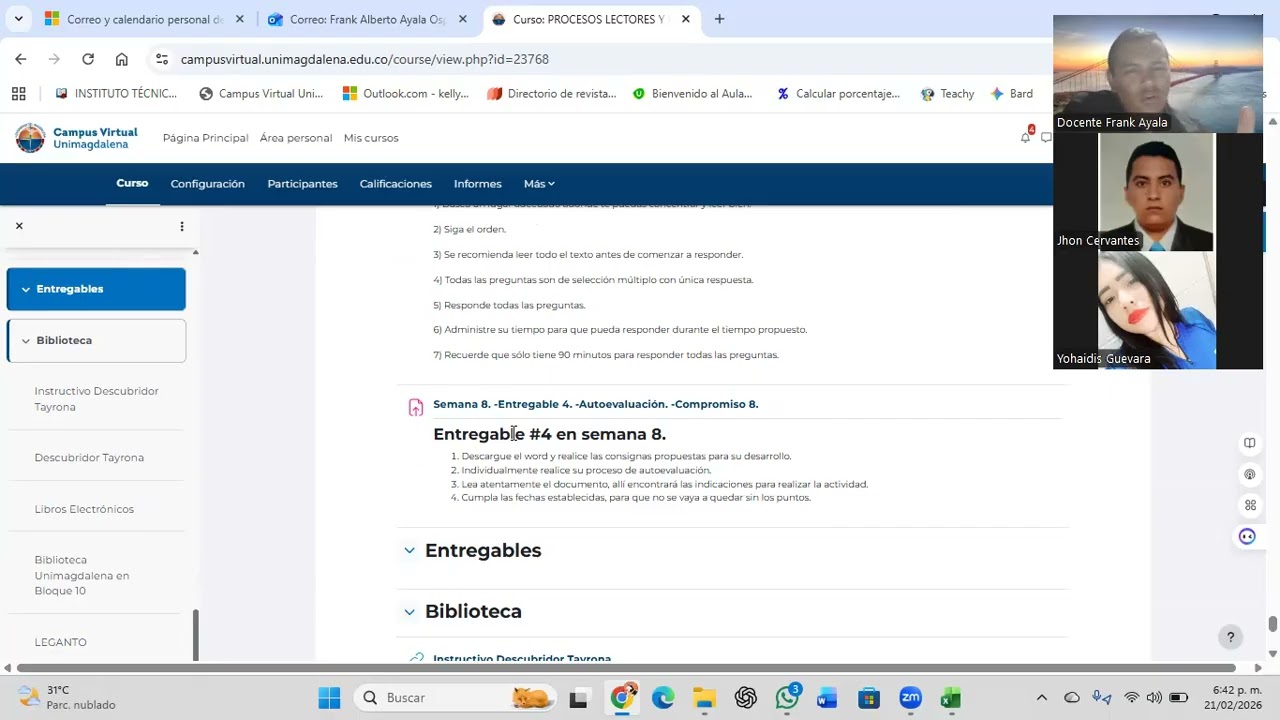This screenshot has width=1280, height=720.
Task: Open the Teachy bookmark
Action: pyautogui.click(x=946, y=93)
